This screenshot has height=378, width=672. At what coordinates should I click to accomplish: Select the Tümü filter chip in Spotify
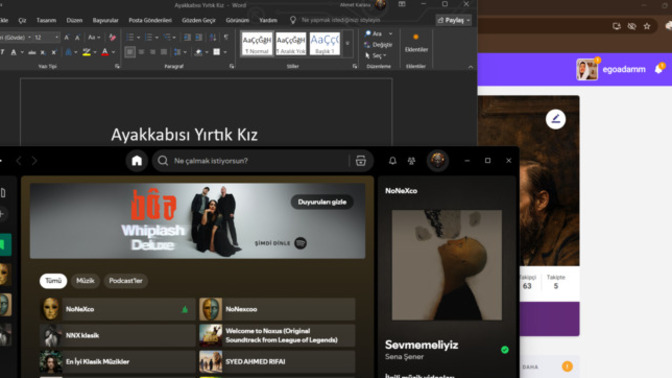click(x=53, y=281)
